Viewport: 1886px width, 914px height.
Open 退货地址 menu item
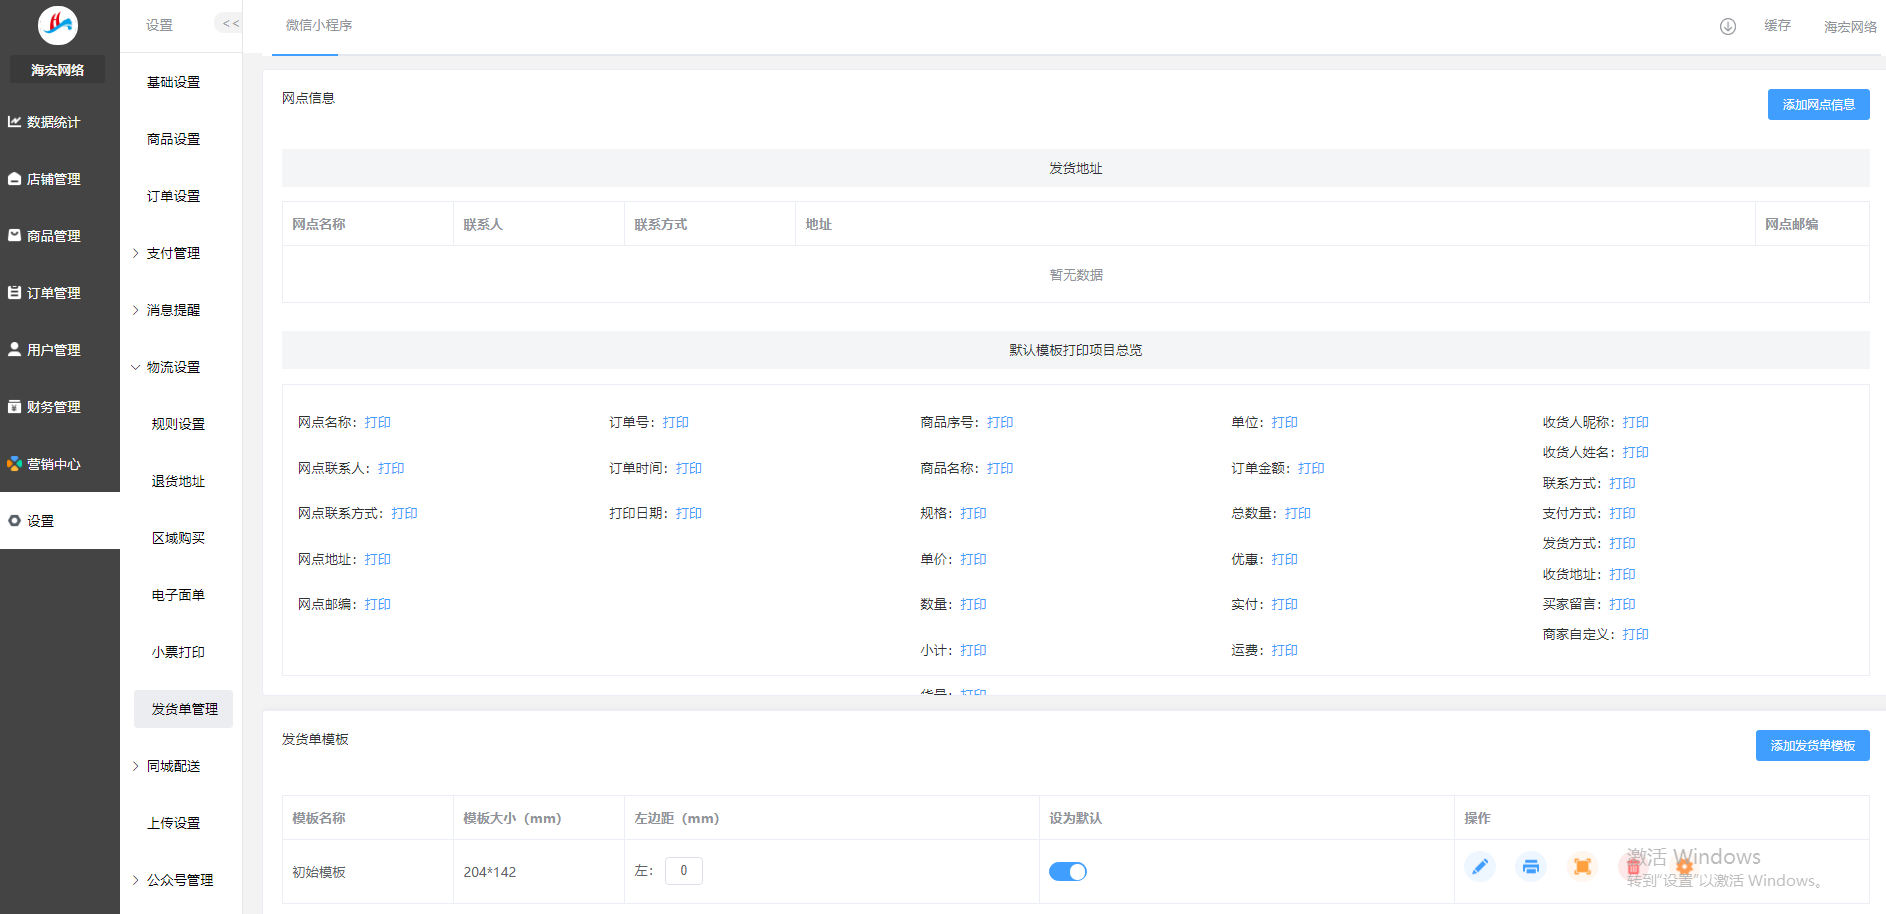pos(178,481)
